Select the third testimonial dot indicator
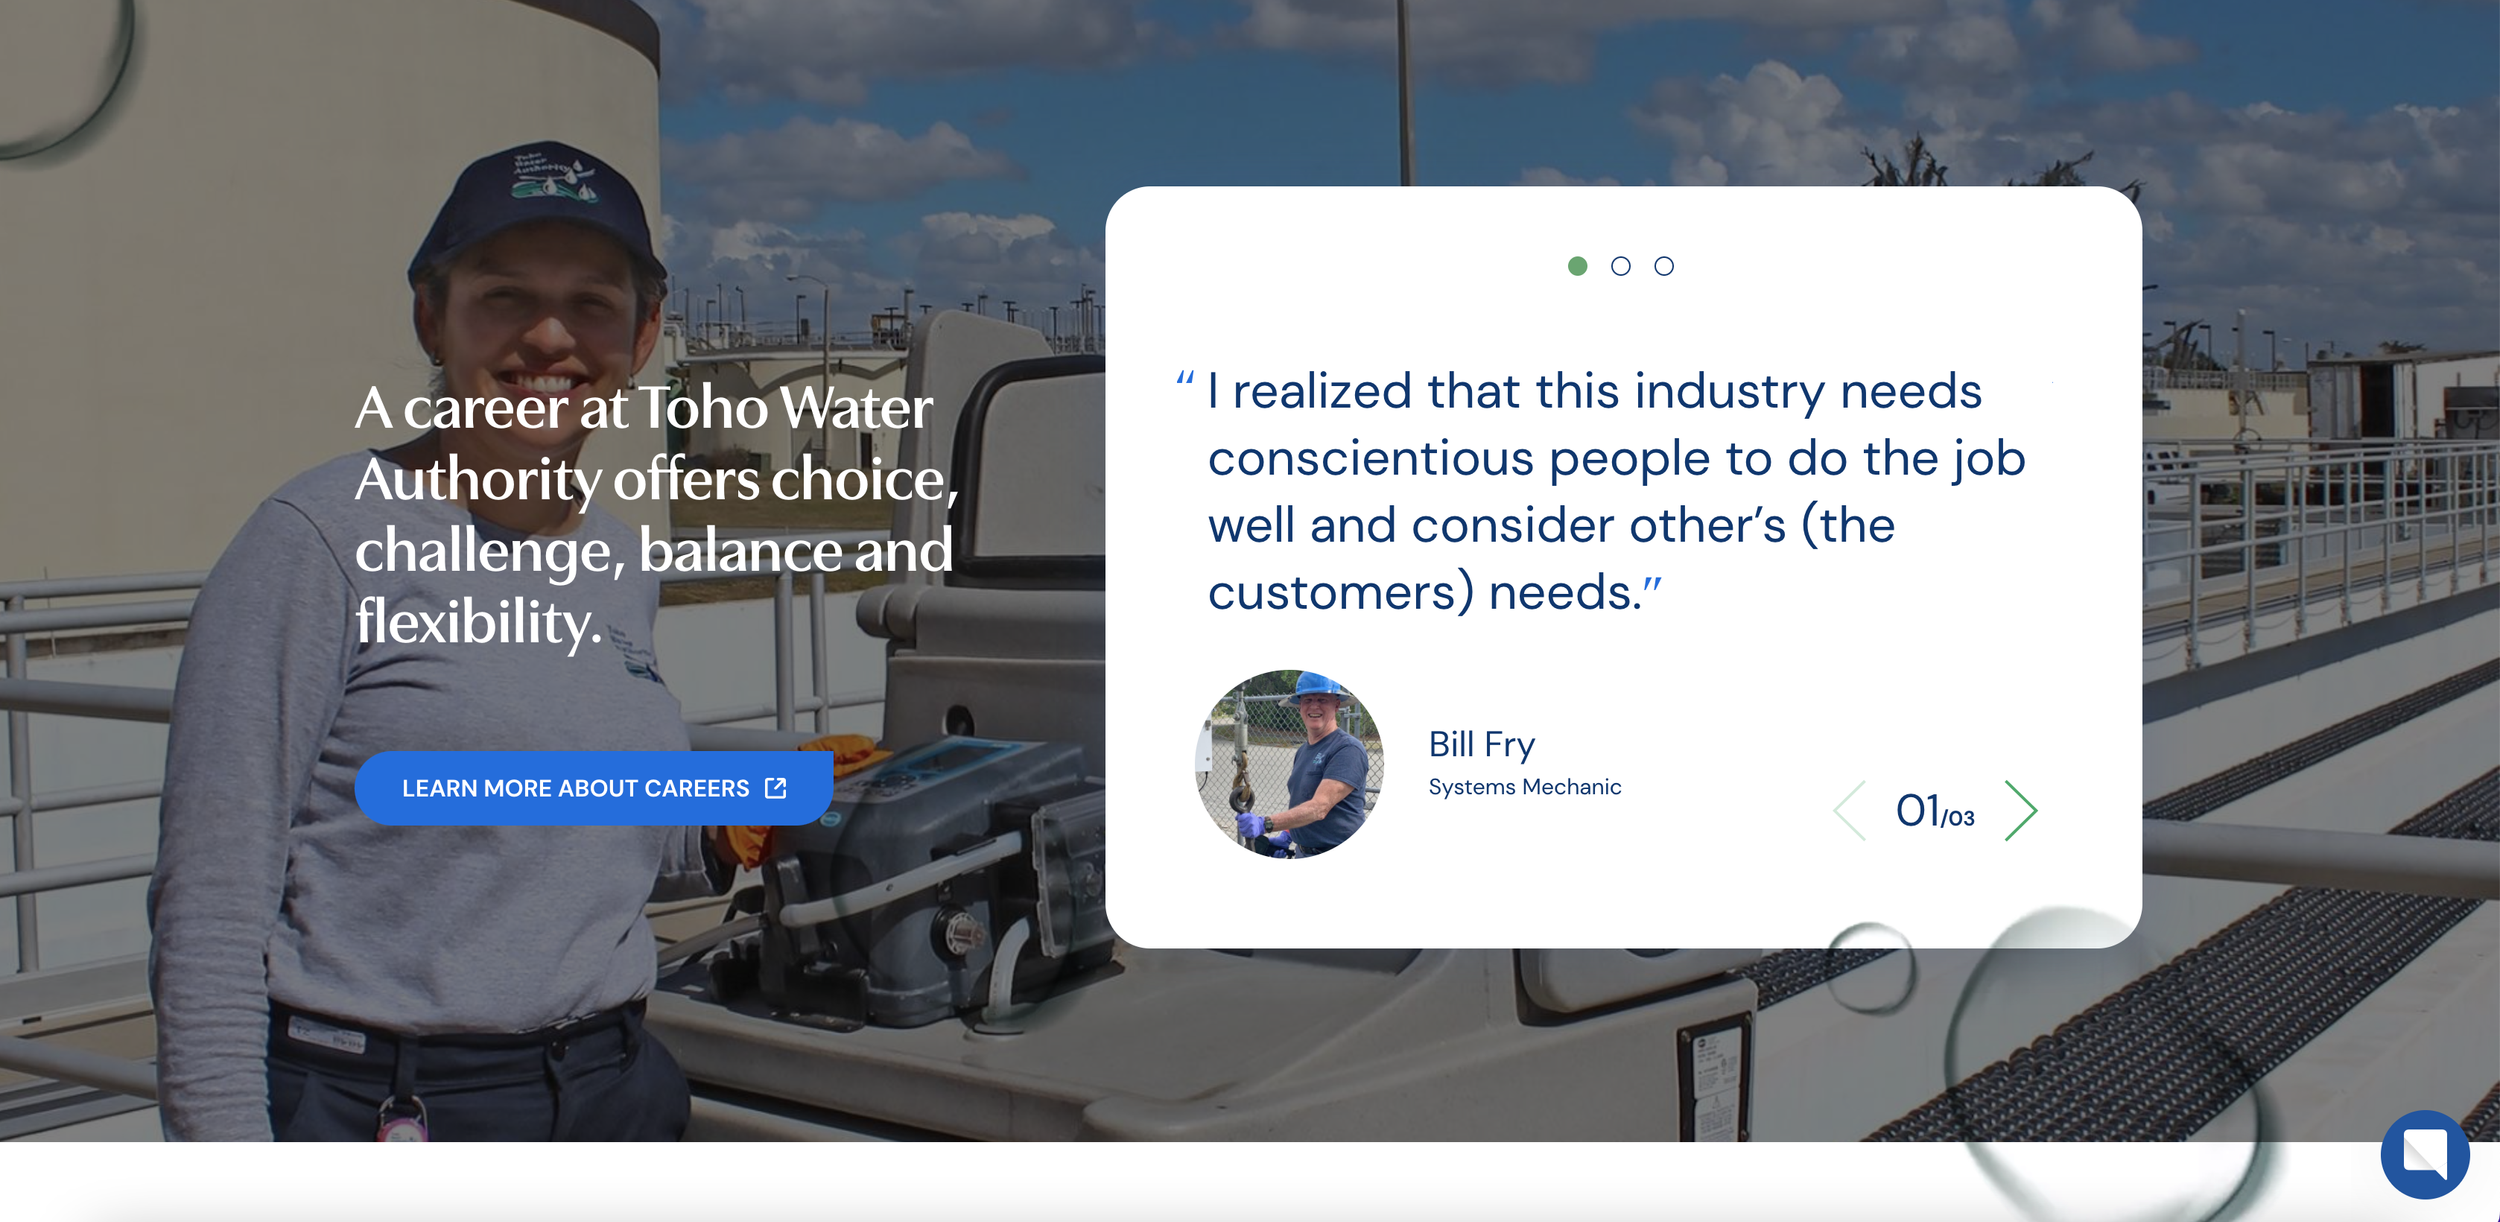The width and height of the screenshot is (2500, 1222). click(1663, 266)
